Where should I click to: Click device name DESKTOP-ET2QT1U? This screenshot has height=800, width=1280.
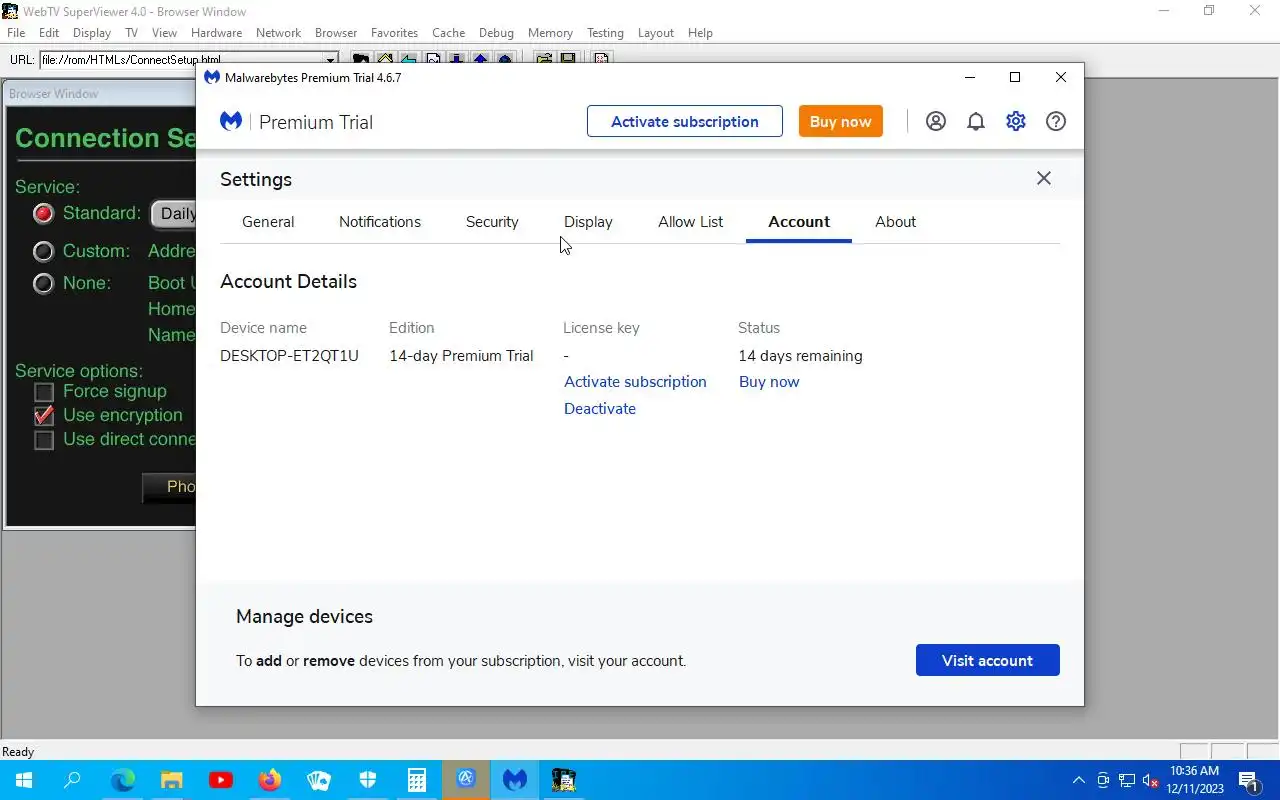(x=289, y=356)
